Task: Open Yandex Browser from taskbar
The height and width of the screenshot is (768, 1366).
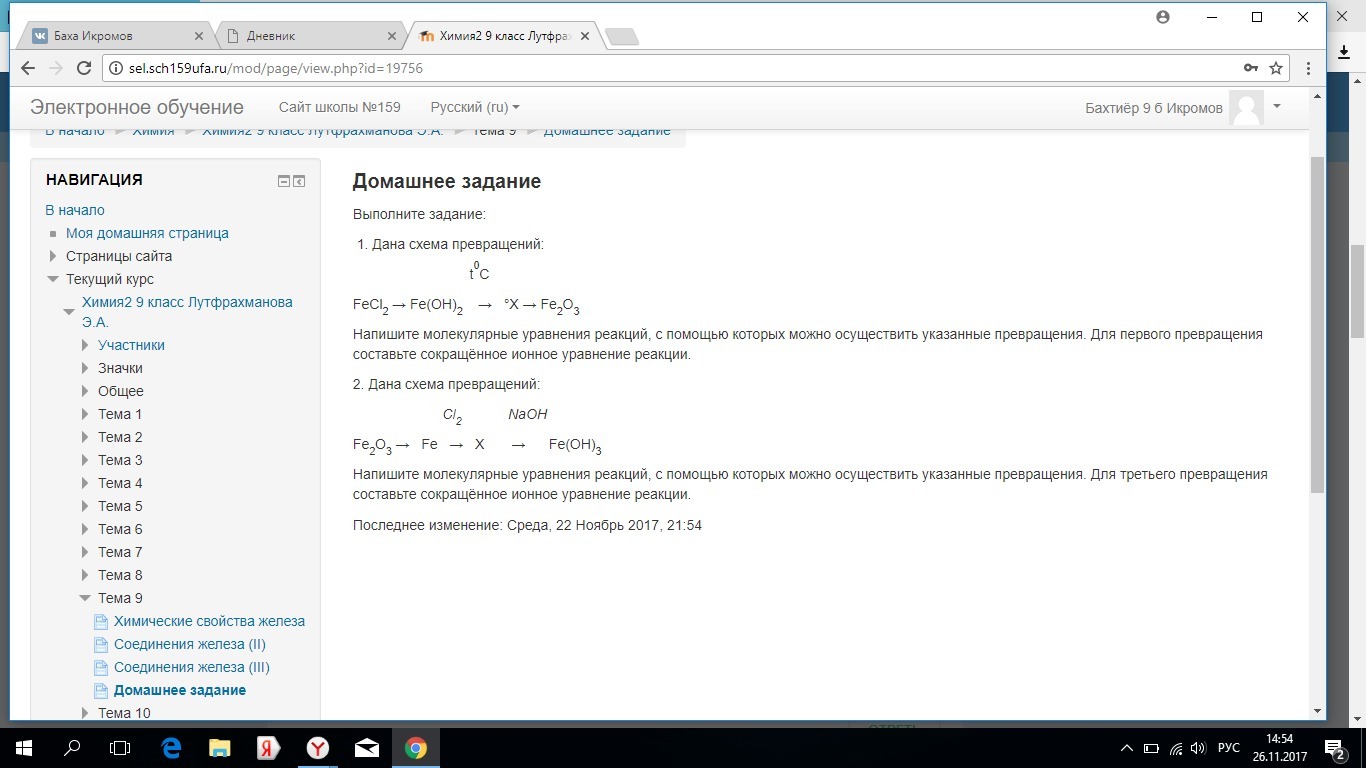Action: tap(317, 748)
